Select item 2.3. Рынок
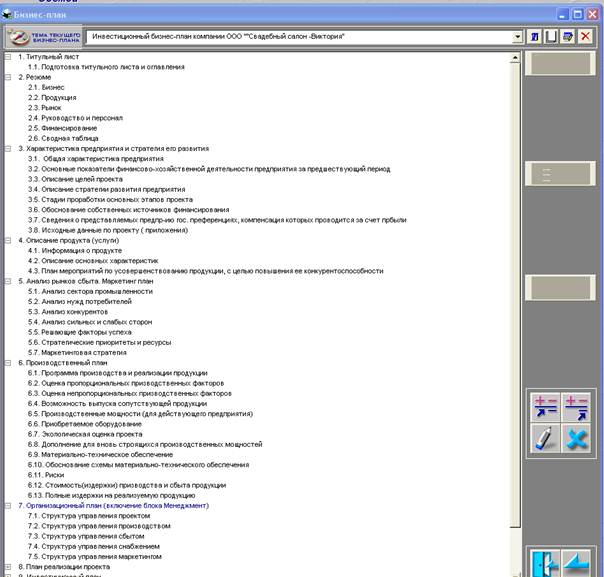 coord(45,108)
